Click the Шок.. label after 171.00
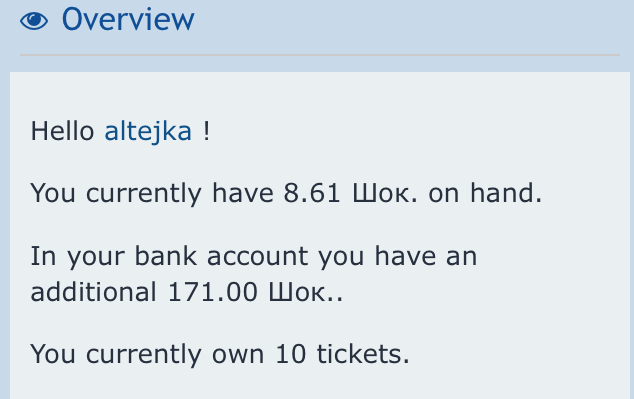The height and width of the screenshot is (399, 634). (x=306, y=292)
